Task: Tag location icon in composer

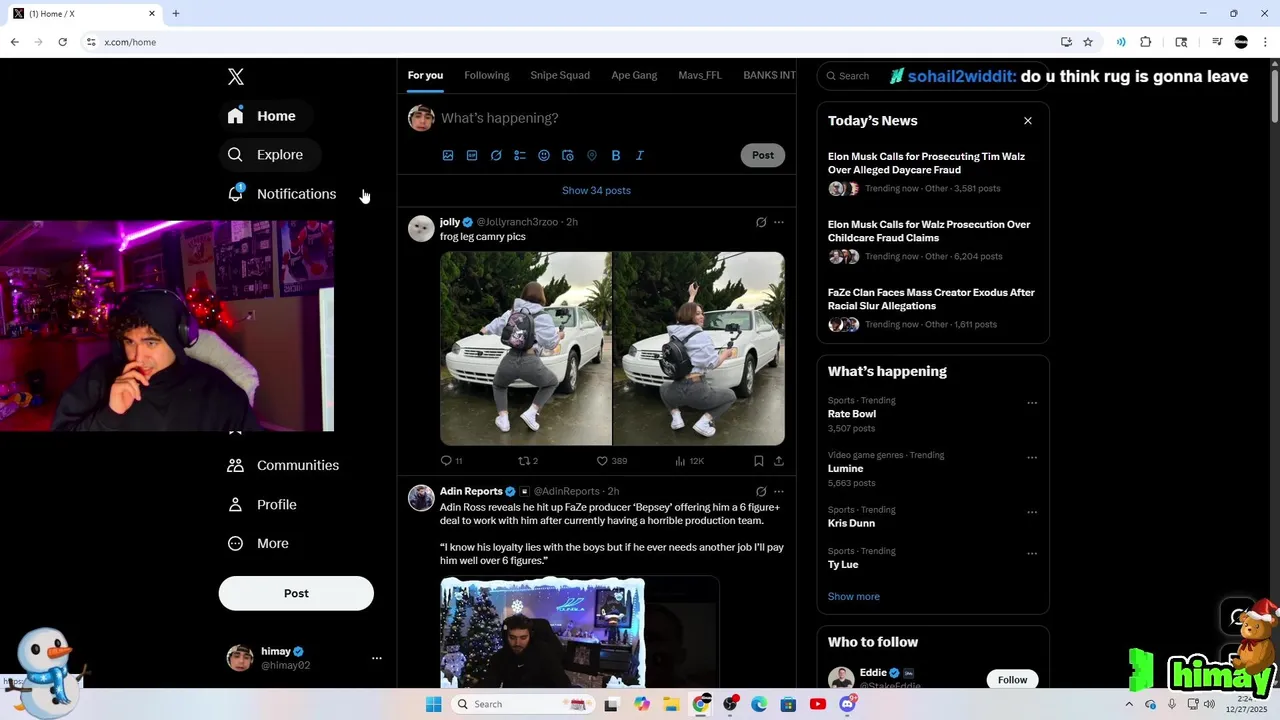Action: point(592,155)
